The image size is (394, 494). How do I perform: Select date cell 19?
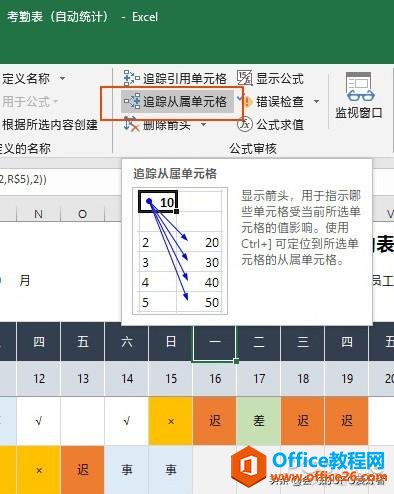347,379
